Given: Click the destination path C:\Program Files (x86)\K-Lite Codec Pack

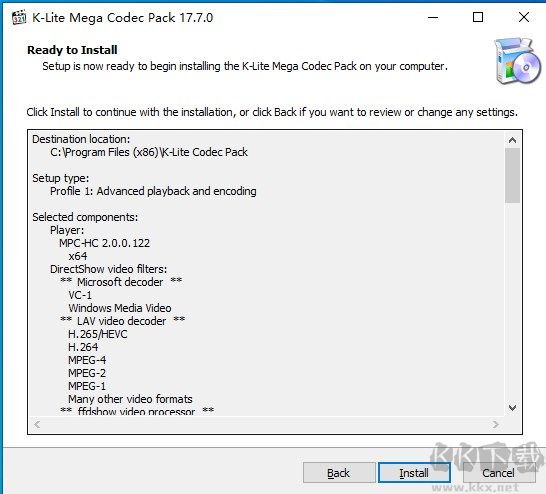Looking at the screenshot, I should click(x=149, y=152).
